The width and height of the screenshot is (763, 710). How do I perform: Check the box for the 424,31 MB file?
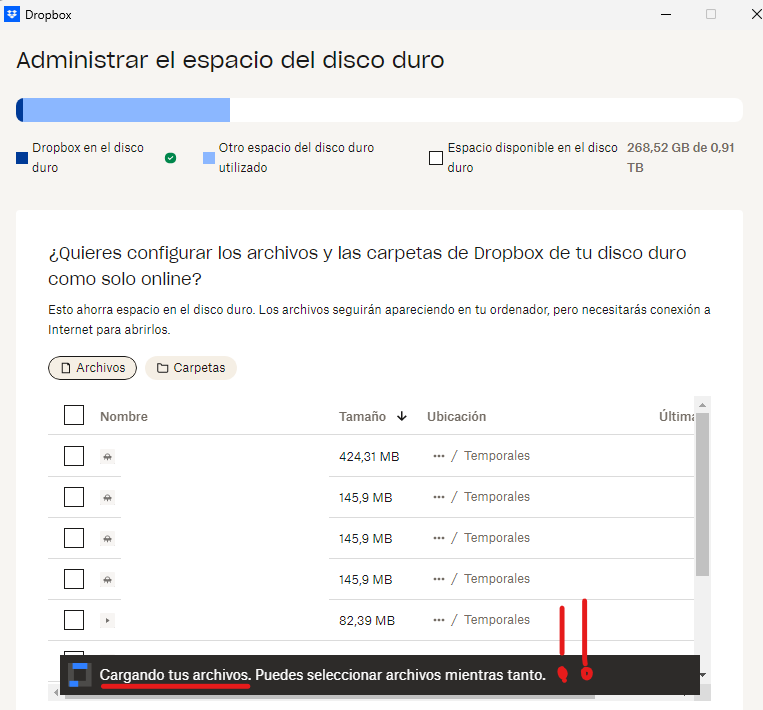point(74,456)
